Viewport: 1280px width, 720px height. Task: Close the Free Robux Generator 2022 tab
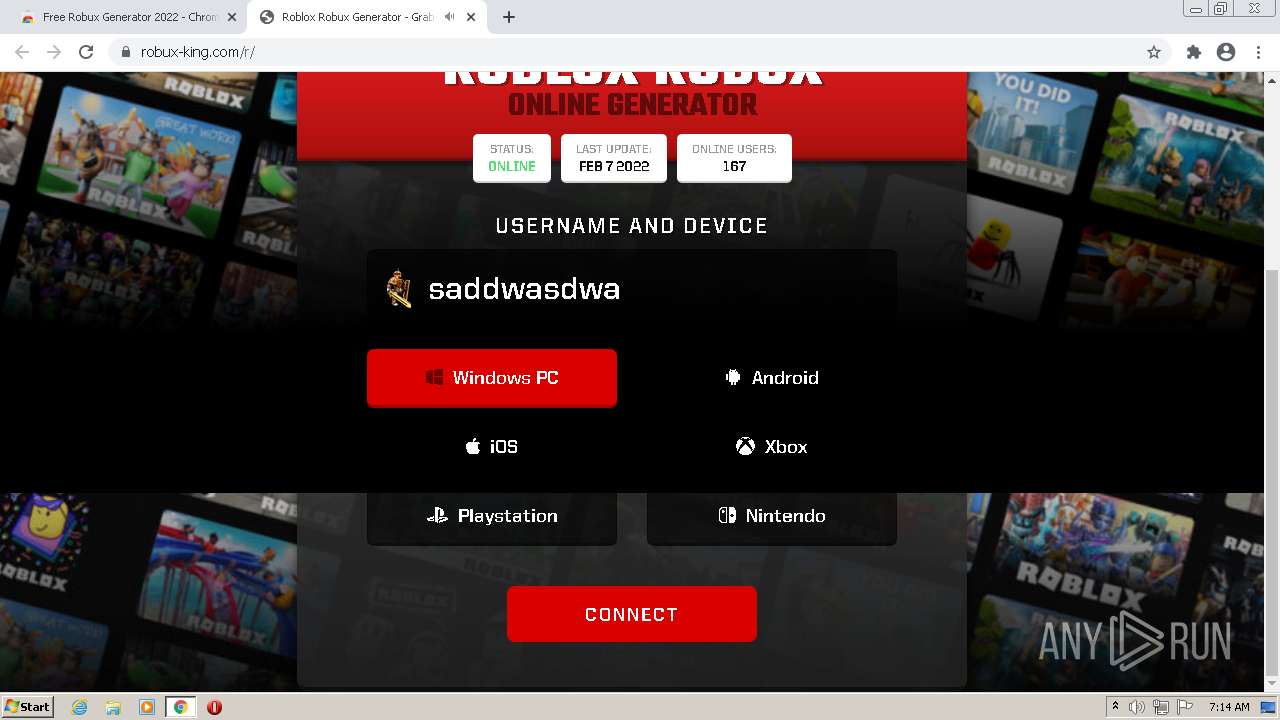pyautogui.click(x=232, y=17)
